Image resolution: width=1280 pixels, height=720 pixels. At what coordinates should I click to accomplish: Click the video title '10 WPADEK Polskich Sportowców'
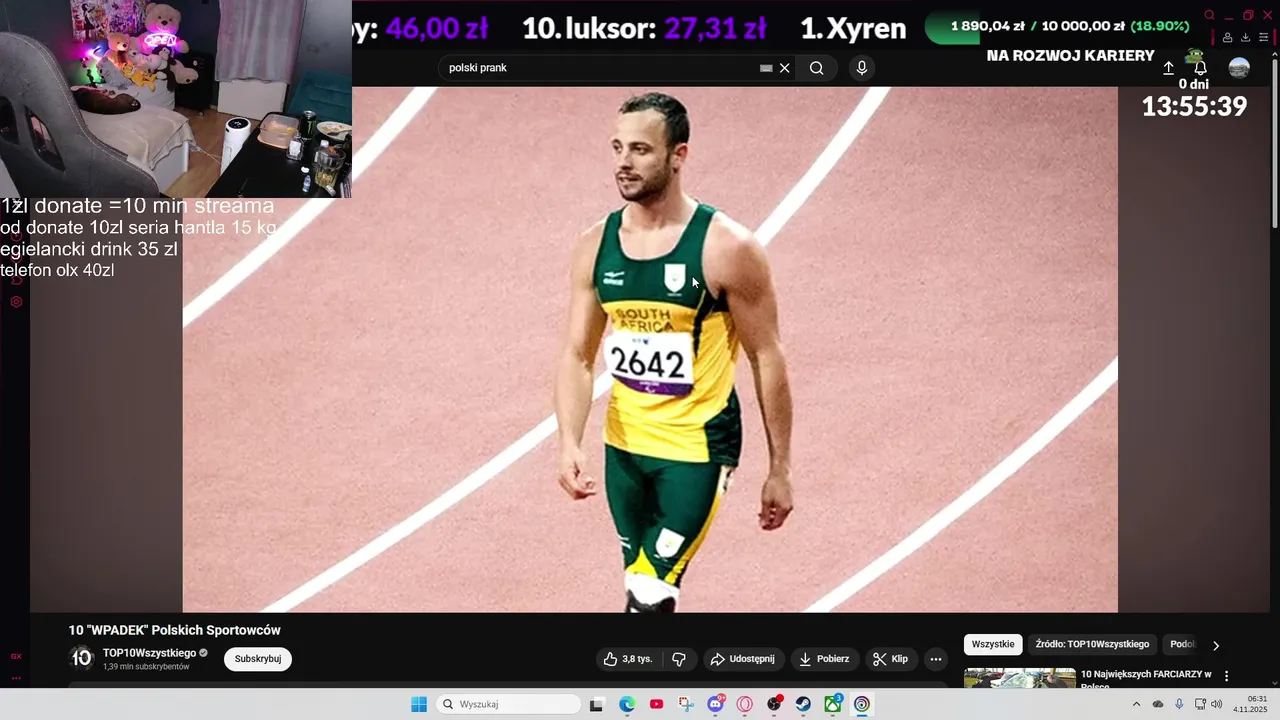point(174,630)
